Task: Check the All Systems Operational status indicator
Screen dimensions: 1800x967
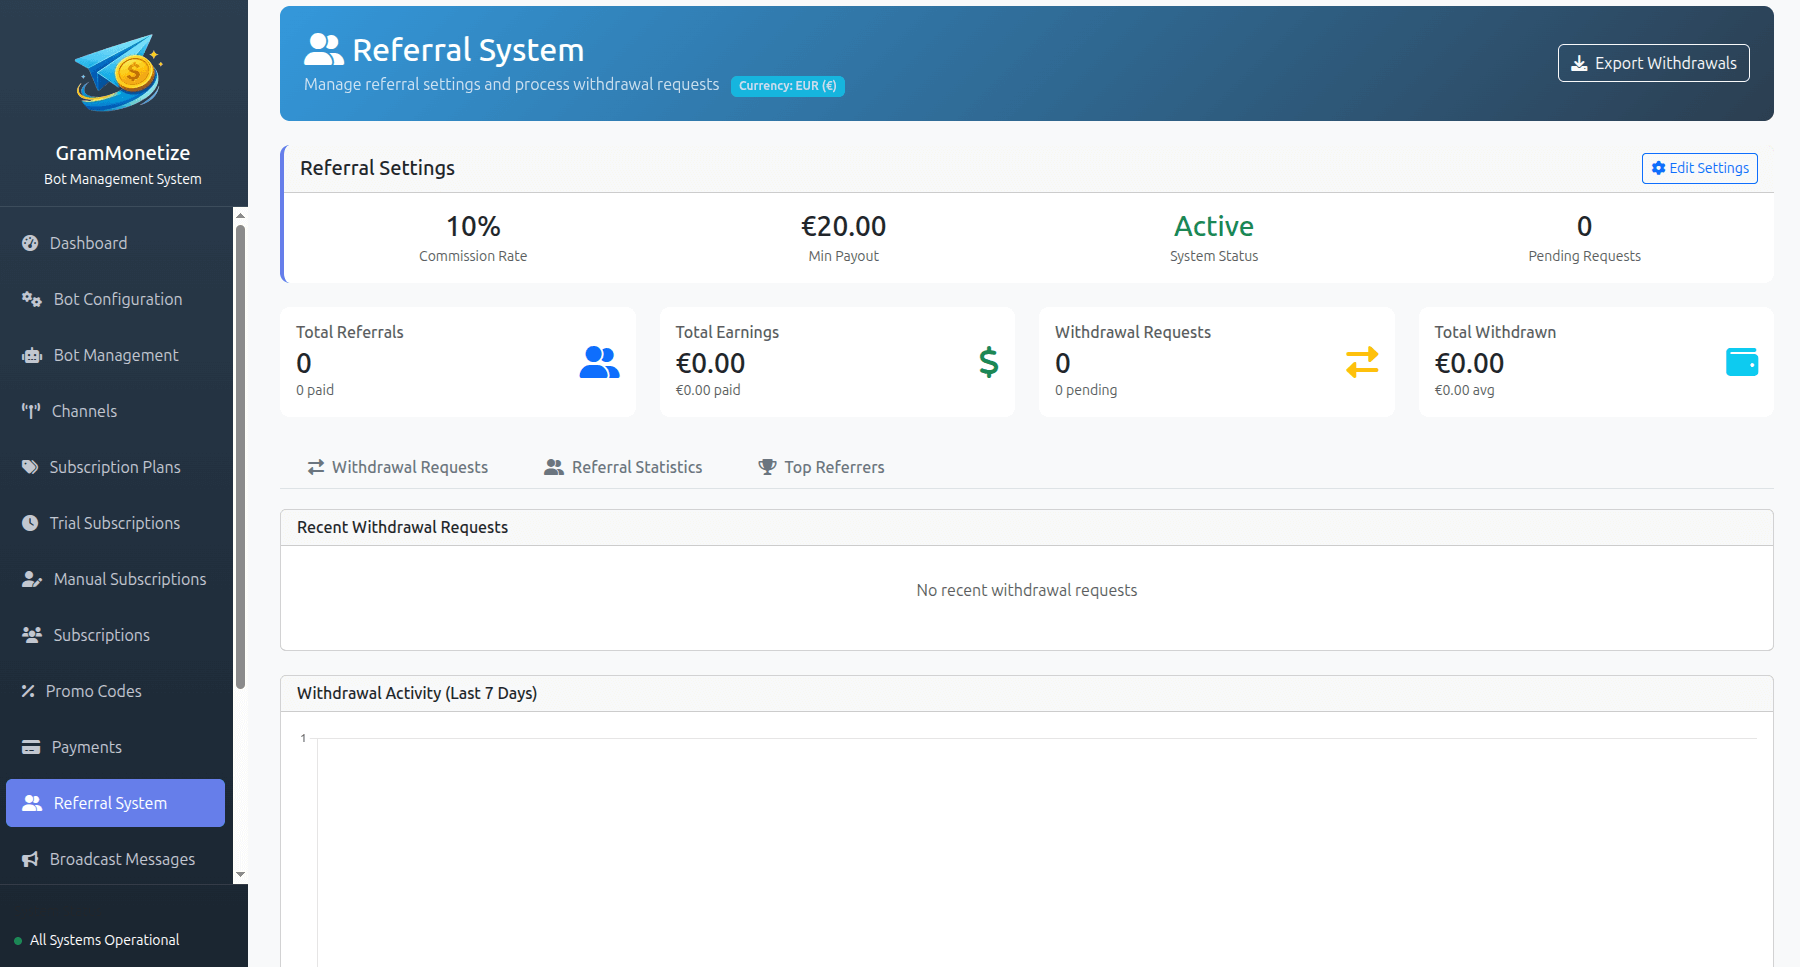Action: coord(104,939)
